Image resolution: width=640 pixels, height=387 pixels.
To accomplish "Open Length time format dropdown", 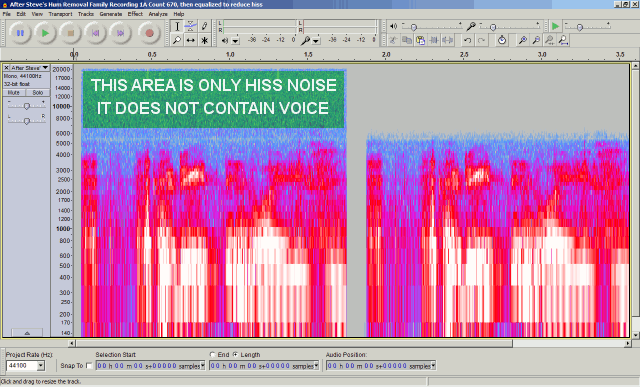I will coord(316,366).
